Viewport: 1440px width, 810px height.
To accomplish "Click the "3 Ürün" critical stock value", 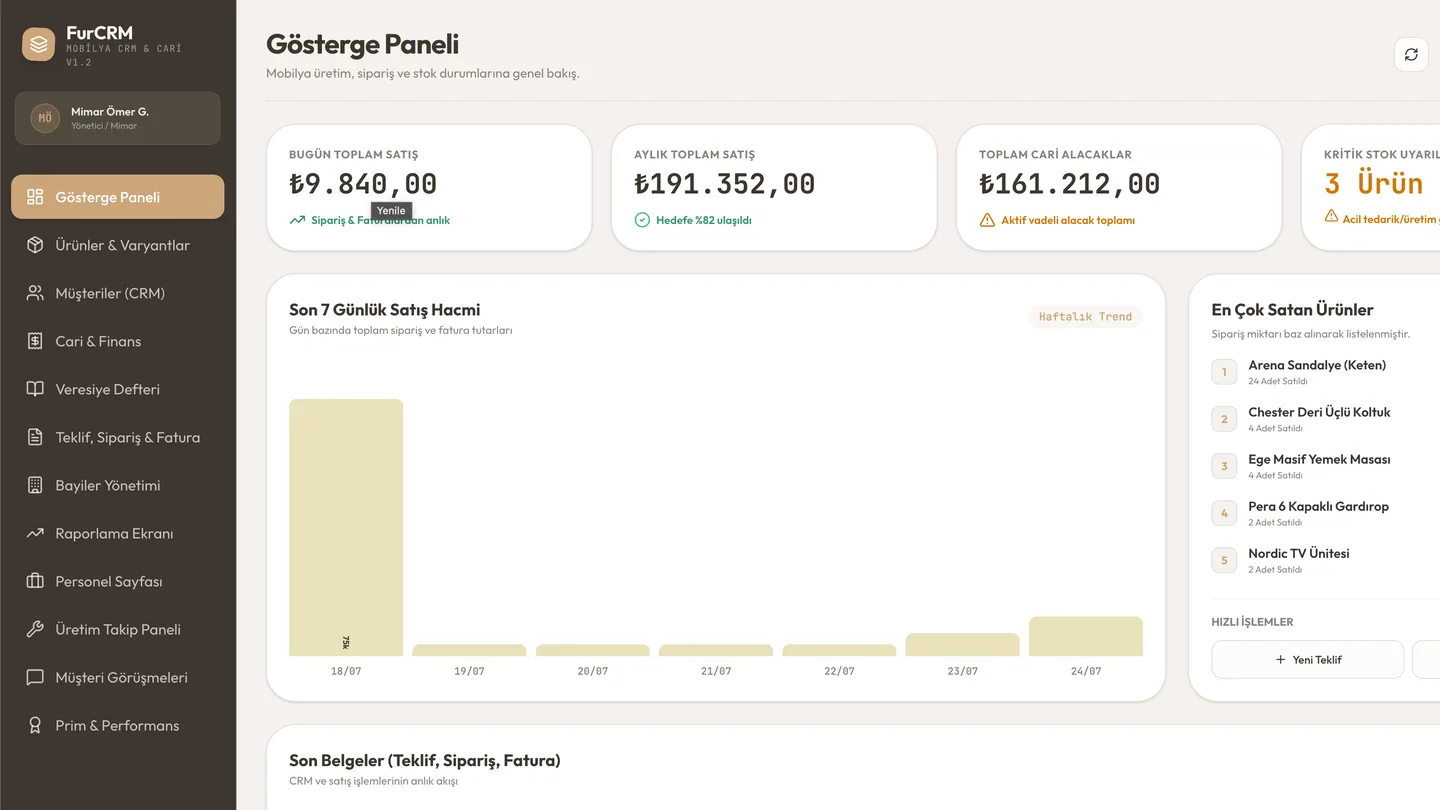I will pyautogui.click(x=1373, y=183).
